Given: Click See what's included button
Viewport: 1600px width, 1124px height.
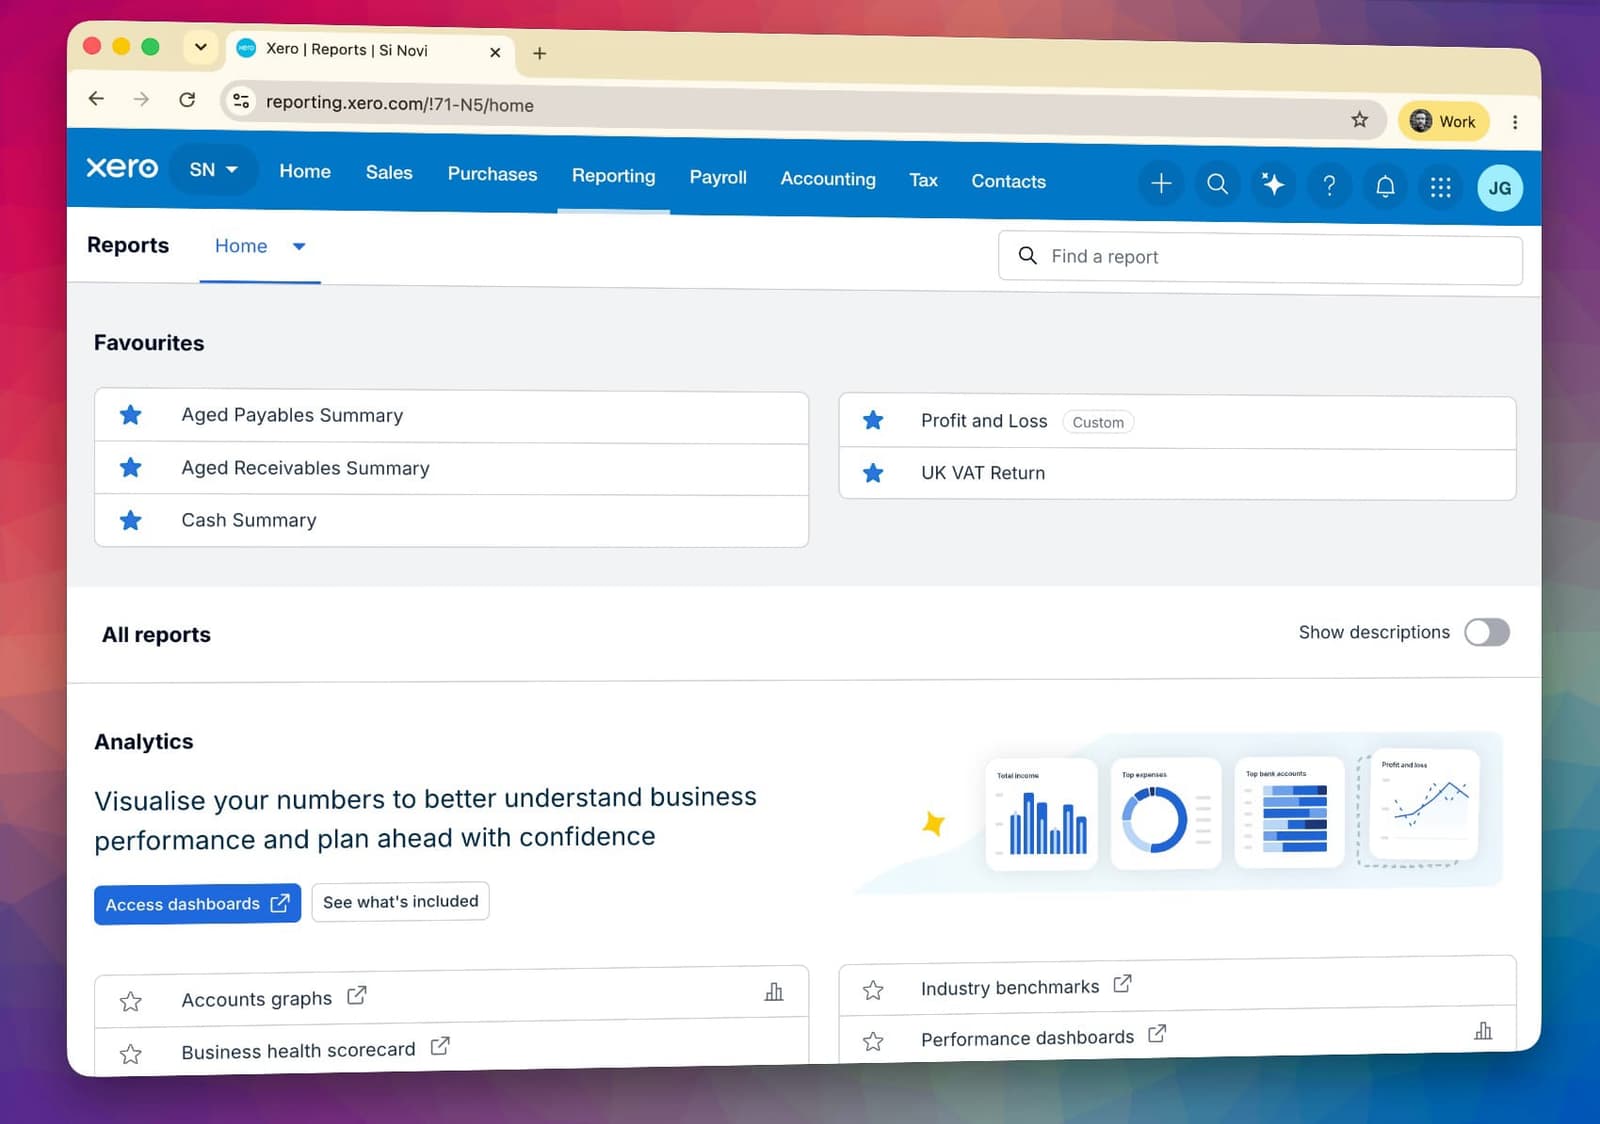Looking at the screenshot, I should (400, 901).
